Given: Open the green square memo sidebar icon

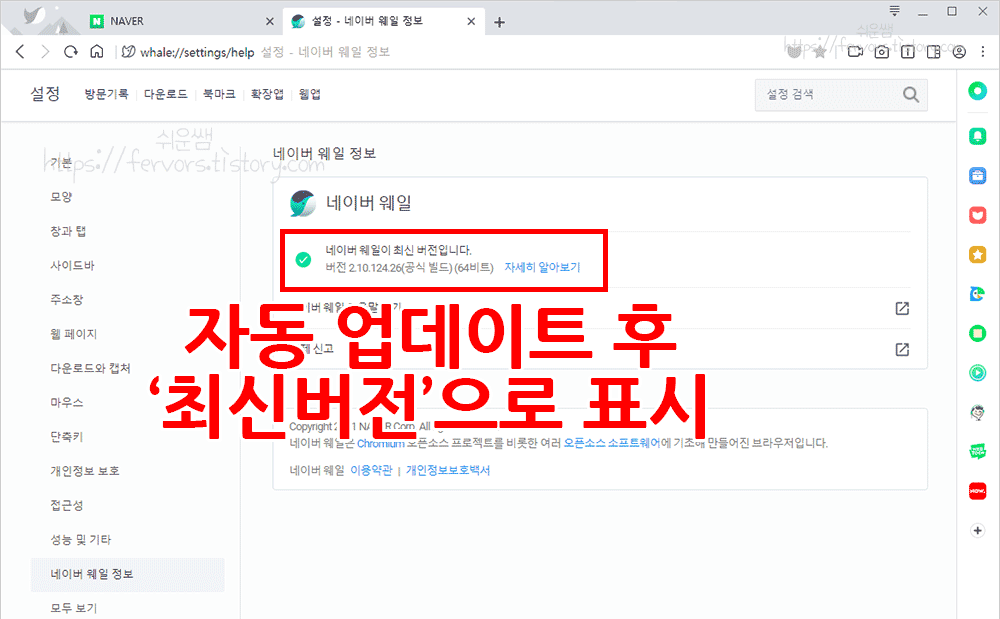Looking at the screenshot, I should point(978,333).
